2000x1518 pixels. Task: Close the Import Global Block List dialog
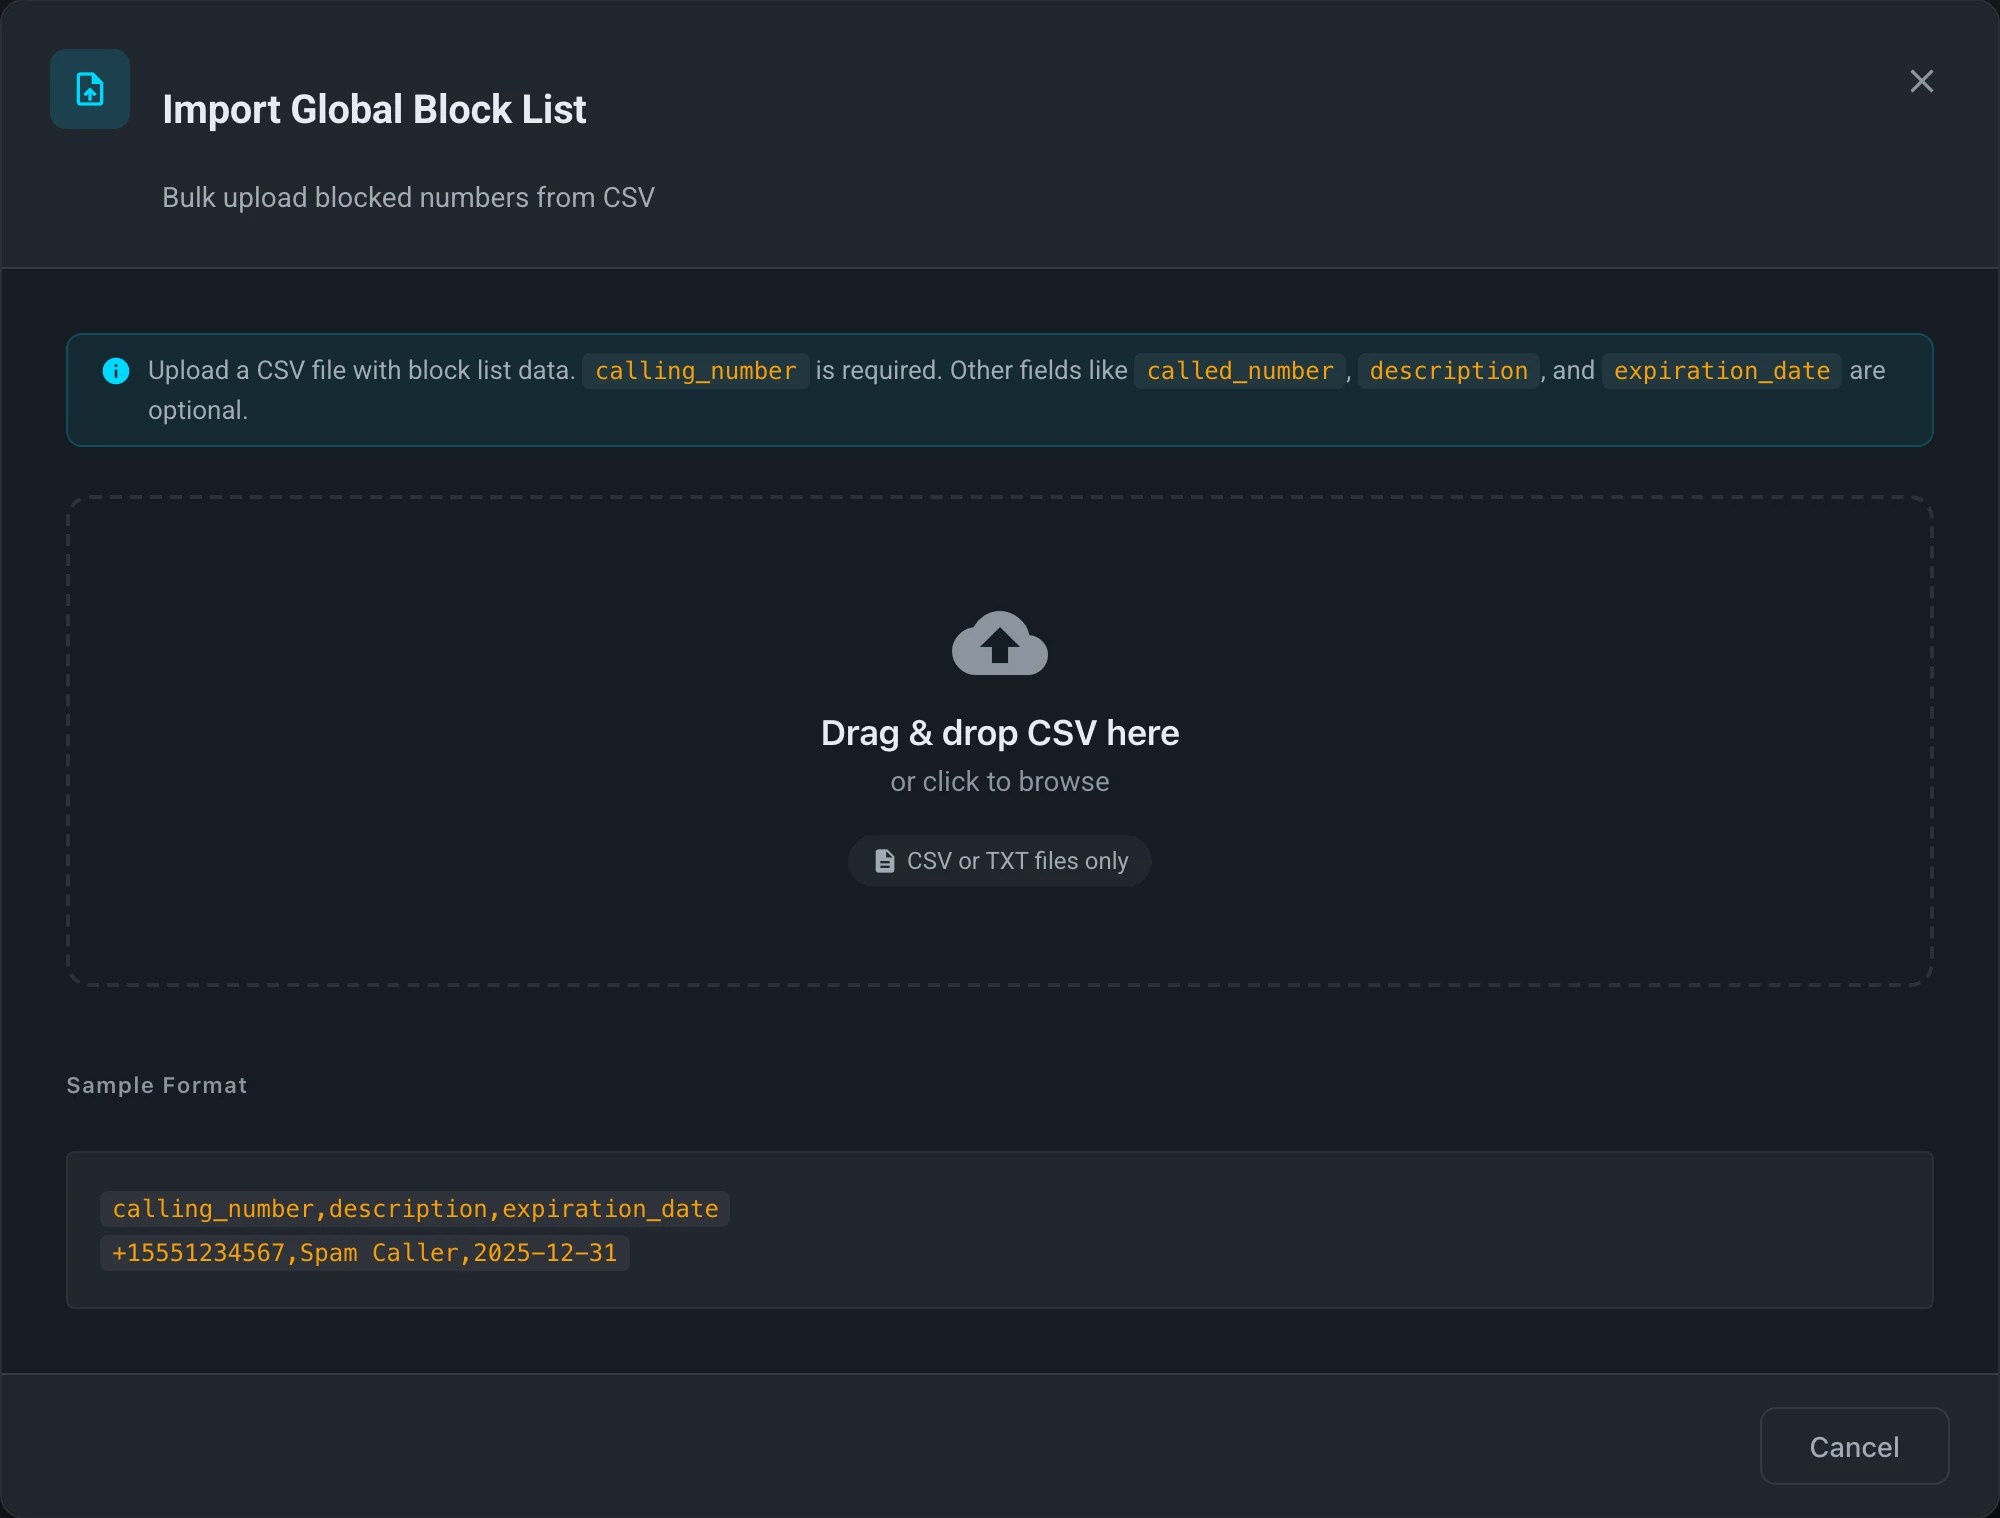pyautogui.click(x=1921, y=81)
